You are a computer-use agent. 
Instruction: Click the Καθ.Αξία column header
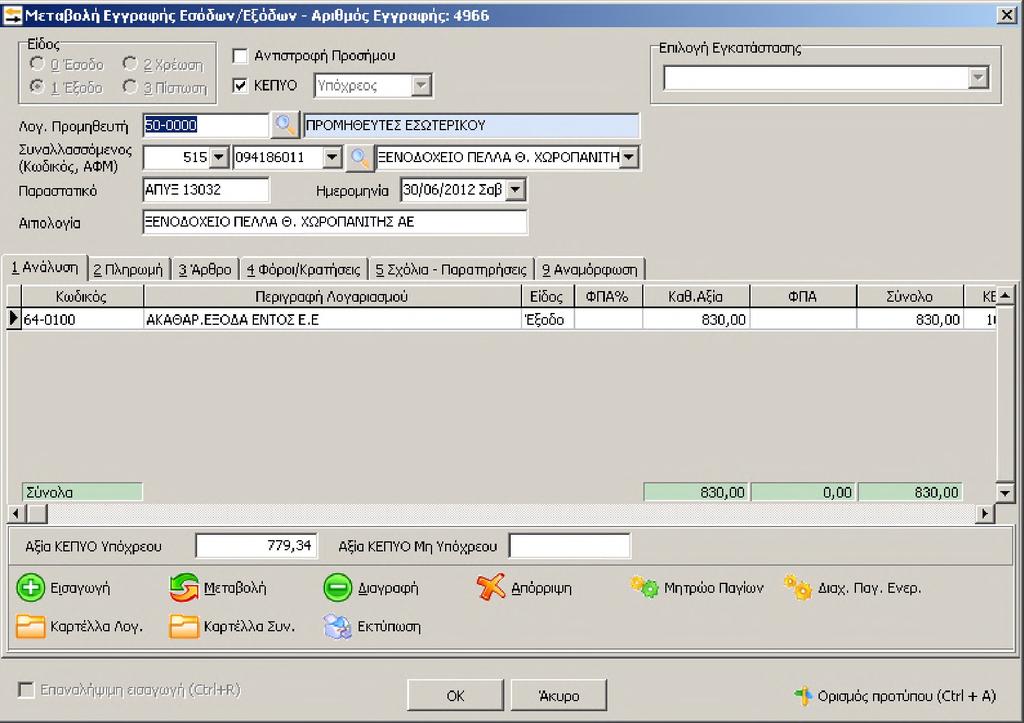tap(696, 297)
